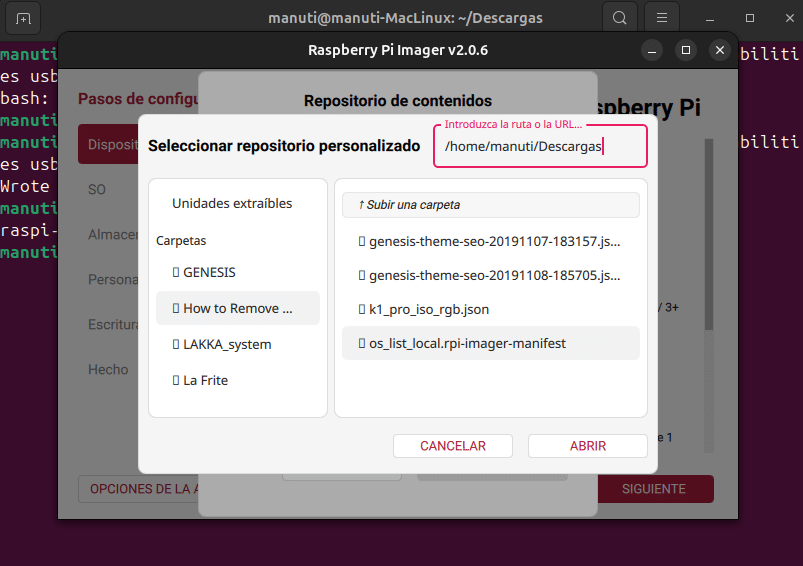The width and height of the screenshot is (803, 566).
Task: Click the path or URL input field
Action: (540, 146)
